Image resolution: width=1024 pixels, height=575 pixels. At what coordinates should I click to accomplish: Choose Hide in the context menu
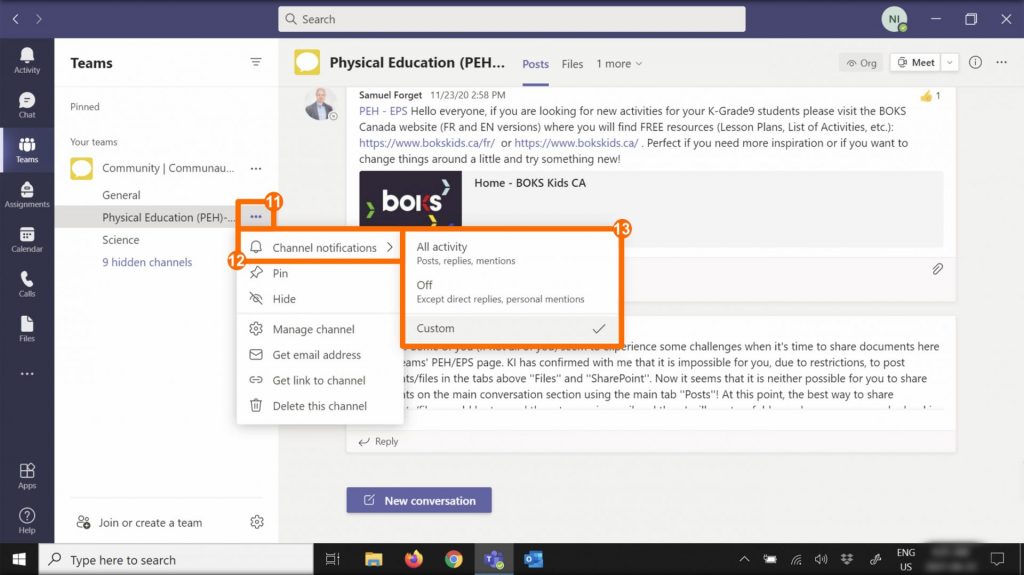320,299
